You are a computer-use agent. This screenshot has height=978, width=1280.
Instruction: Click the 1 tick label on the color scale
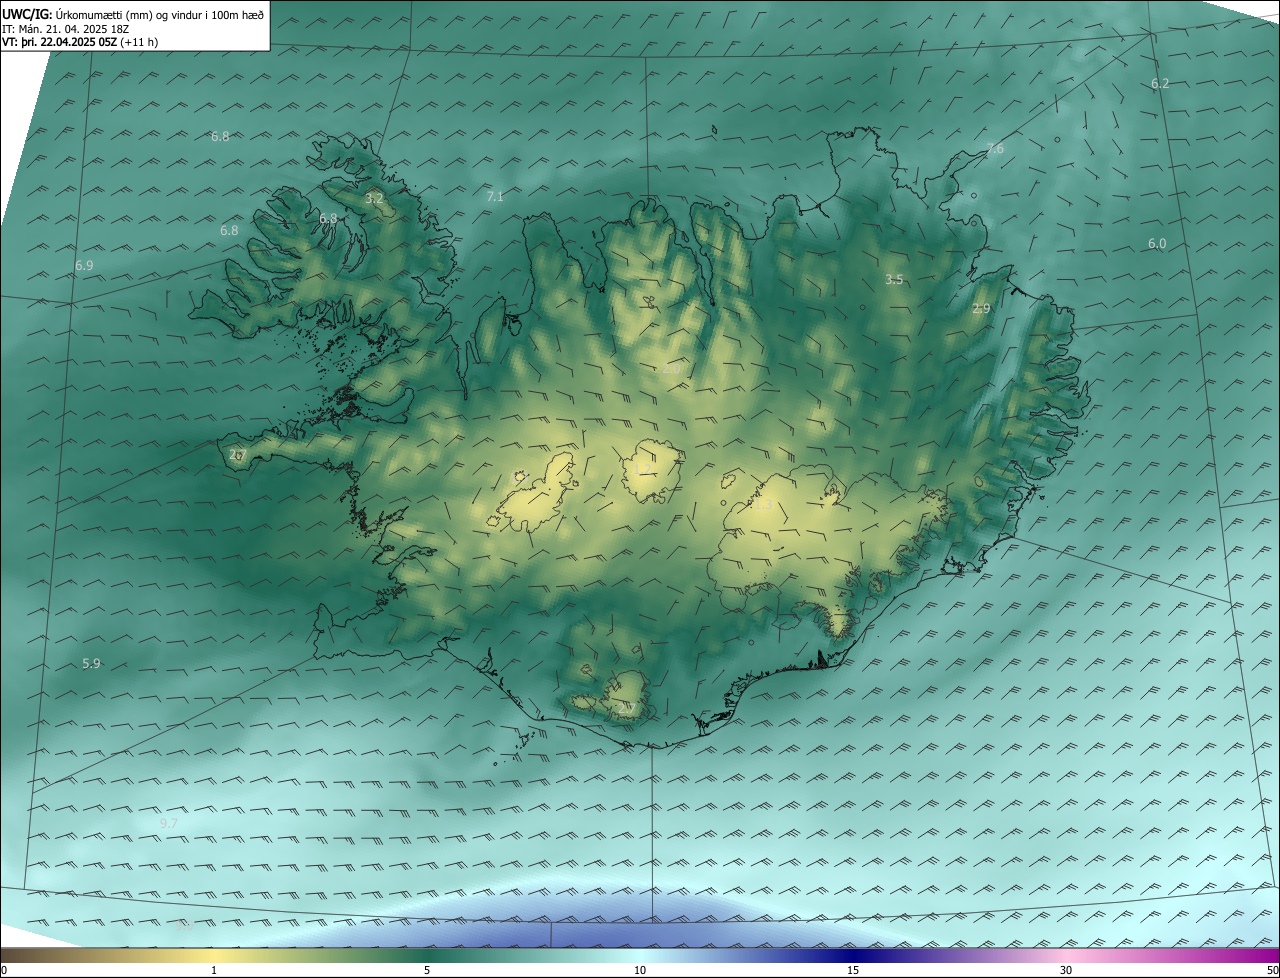(214, 970)
